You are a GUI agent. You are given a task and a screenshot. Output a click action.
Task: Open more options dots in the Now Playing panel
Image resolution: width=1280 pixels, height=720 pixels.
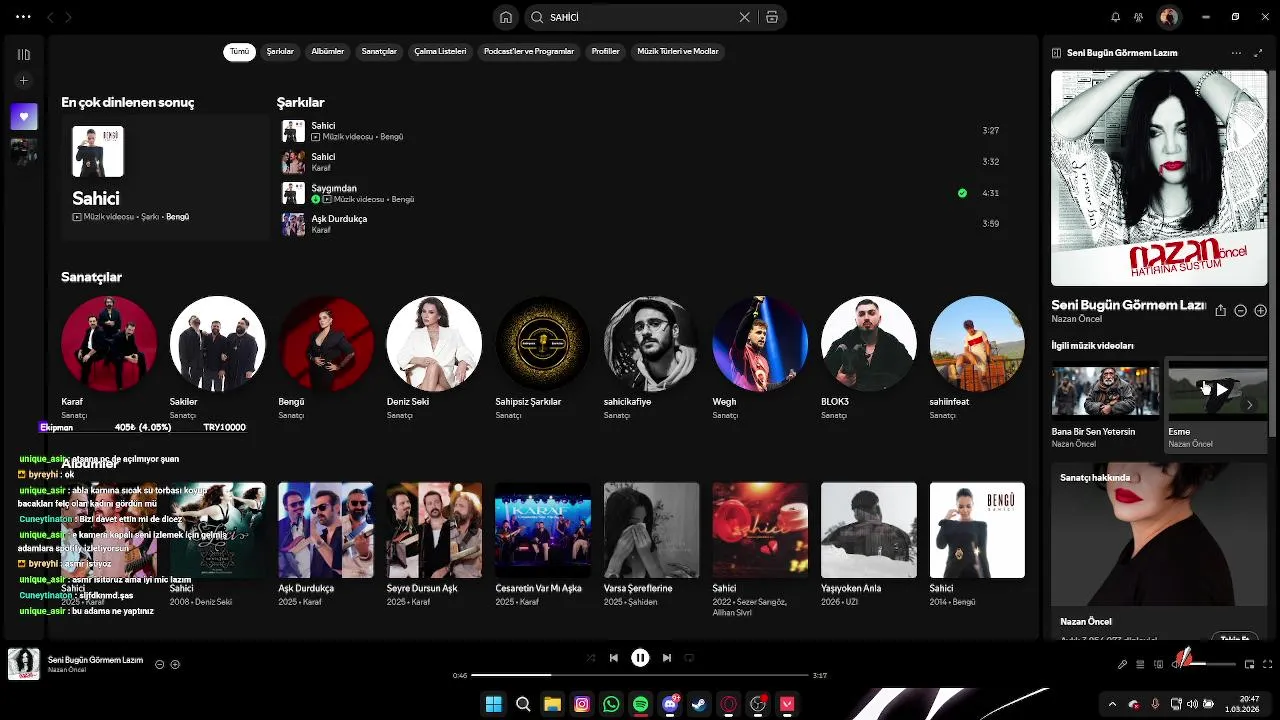[1236, 53]
